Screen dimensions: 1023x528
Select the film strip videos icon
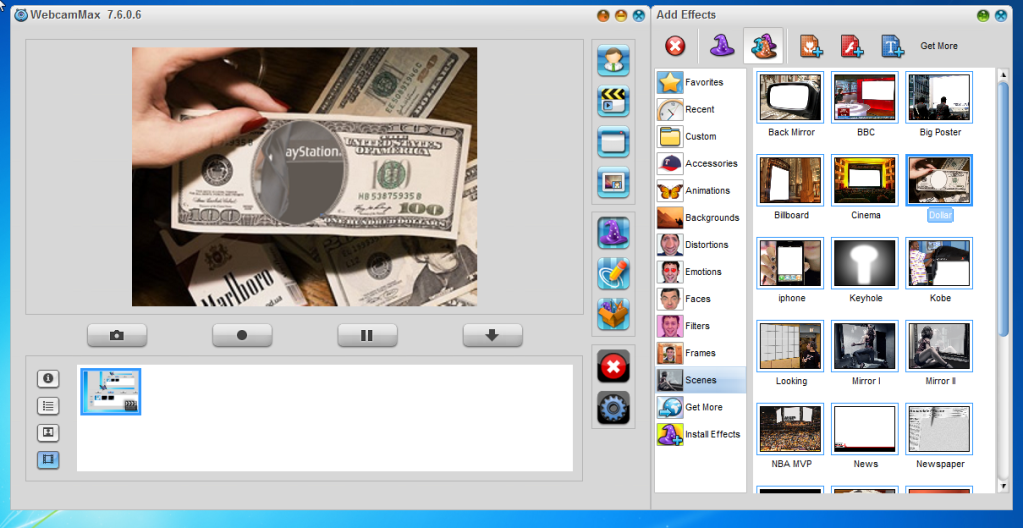click(x=48, y=460)
